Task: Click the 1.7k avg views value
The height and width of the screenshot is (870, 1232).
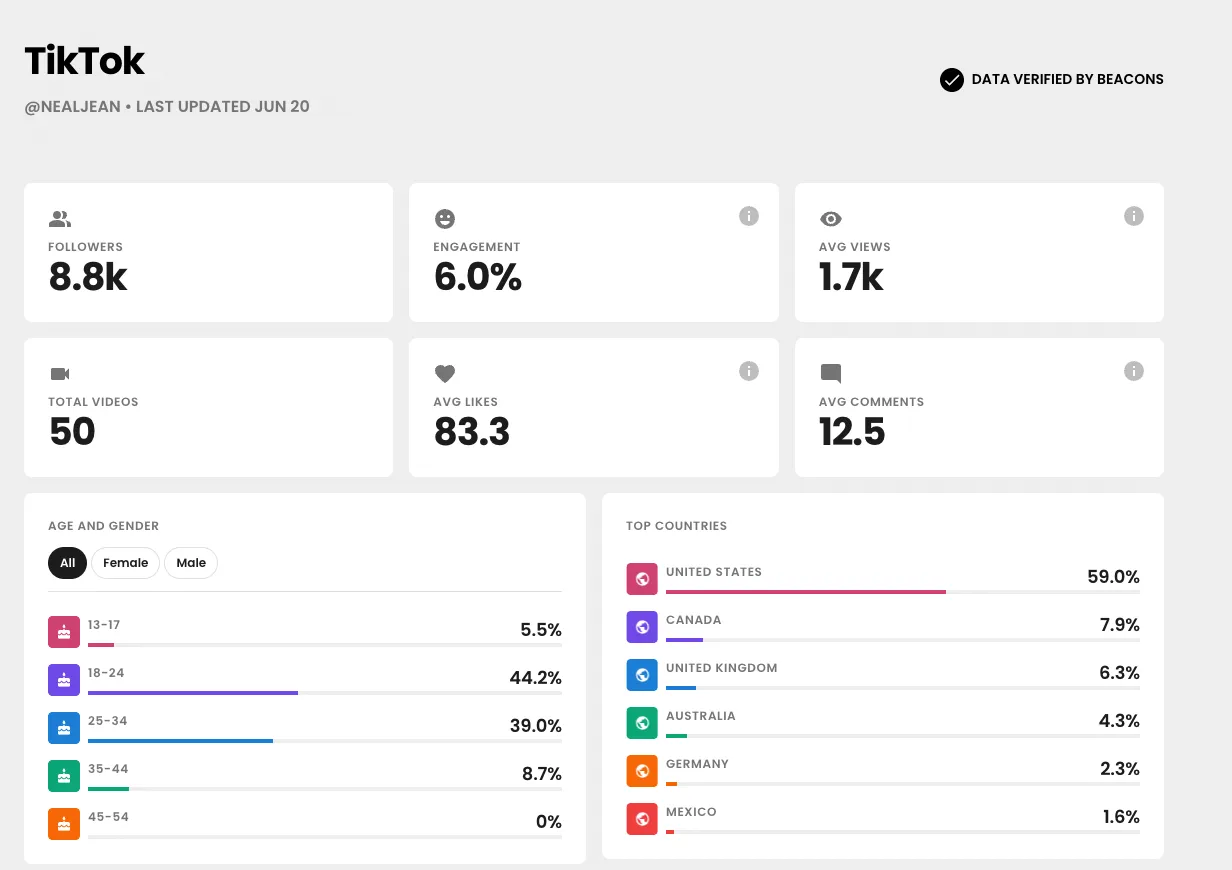Action: 851,277
